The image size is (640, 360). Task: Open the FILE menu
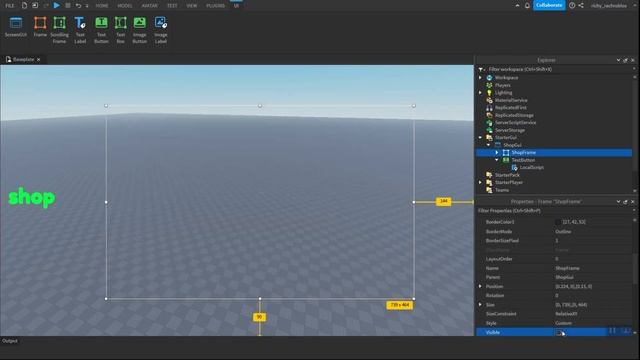point(10,6)
